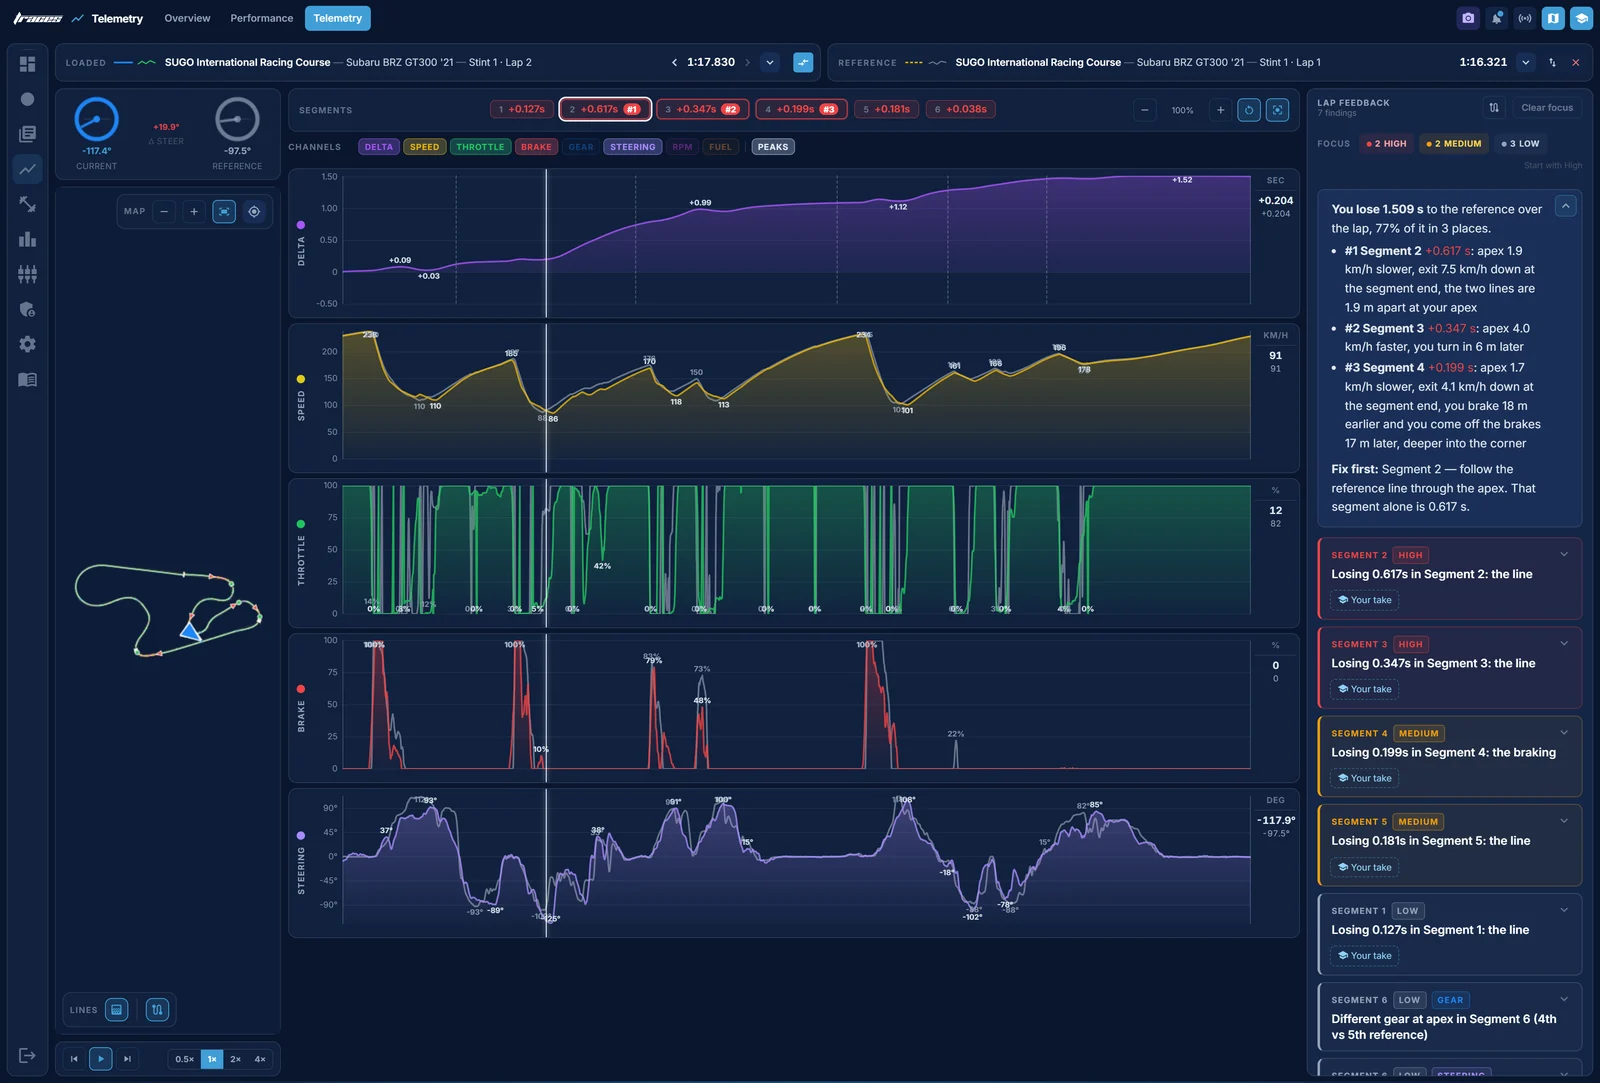The image size is (1600, 1083).
Task: Click the record circle icon in sidebar
Action: pyautogui.click(x=27, y=99)
